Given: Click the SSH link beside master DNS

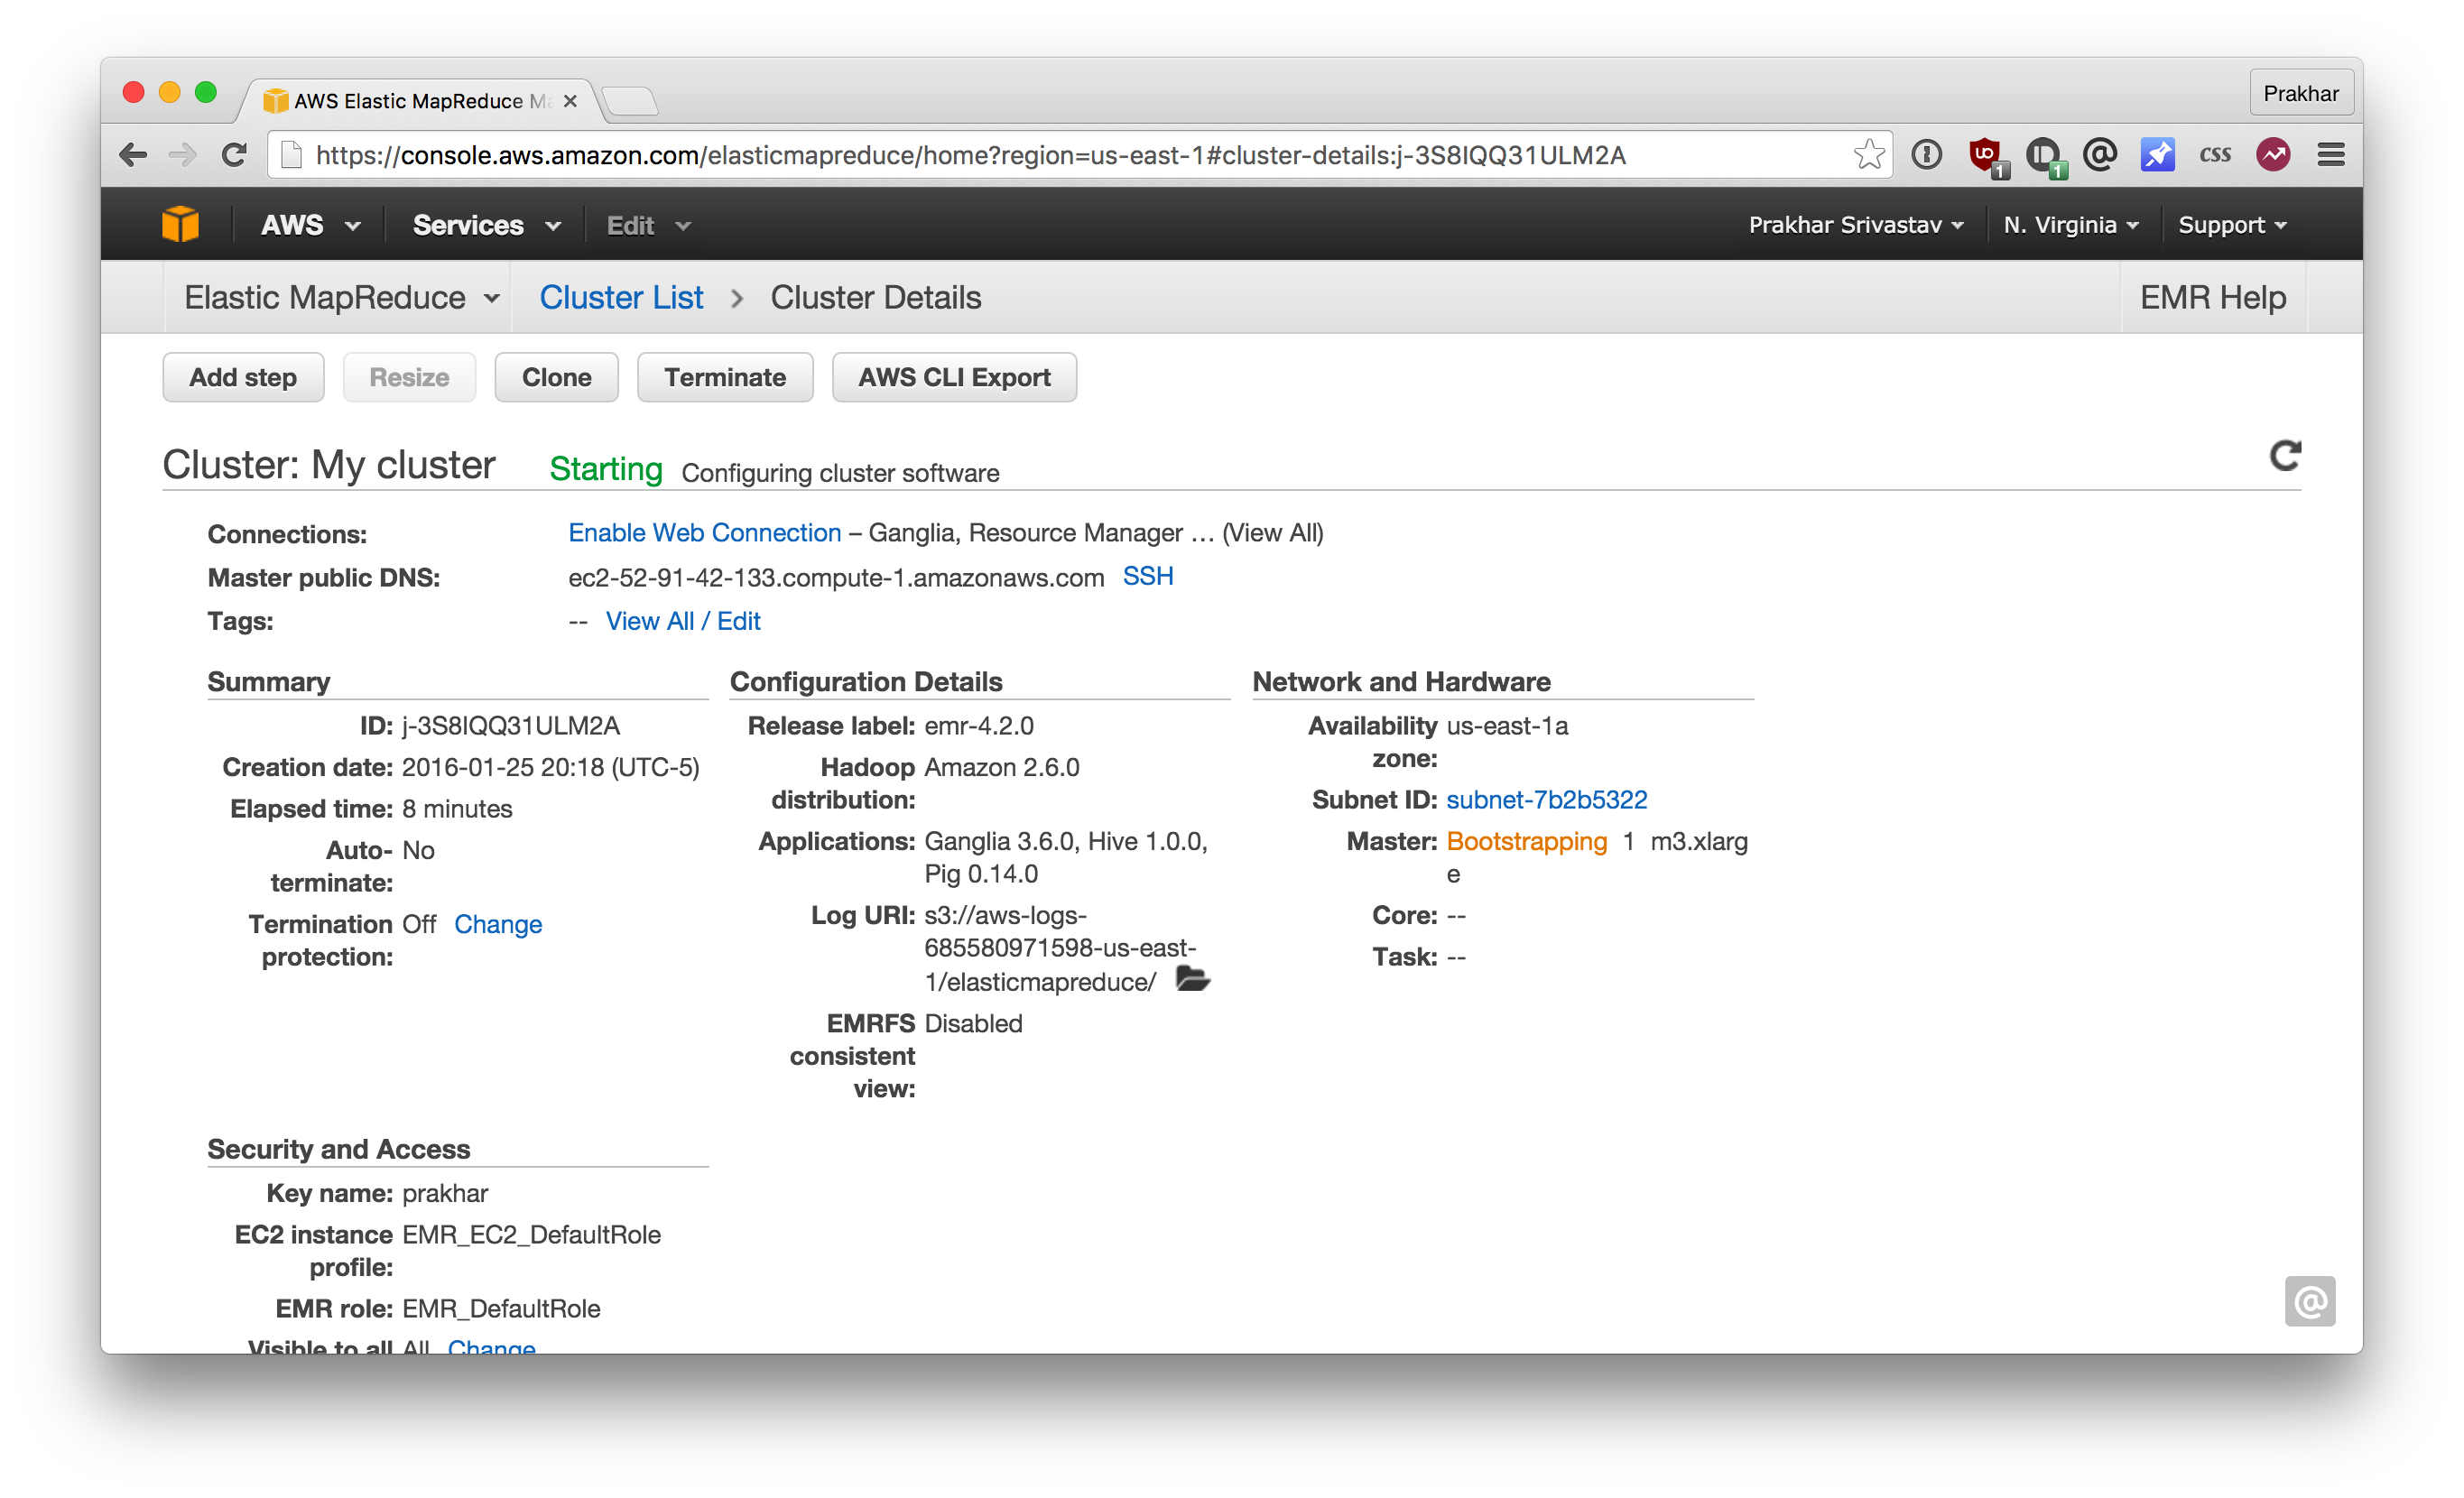Looking at the screenshot, I should coord(1147,576).
